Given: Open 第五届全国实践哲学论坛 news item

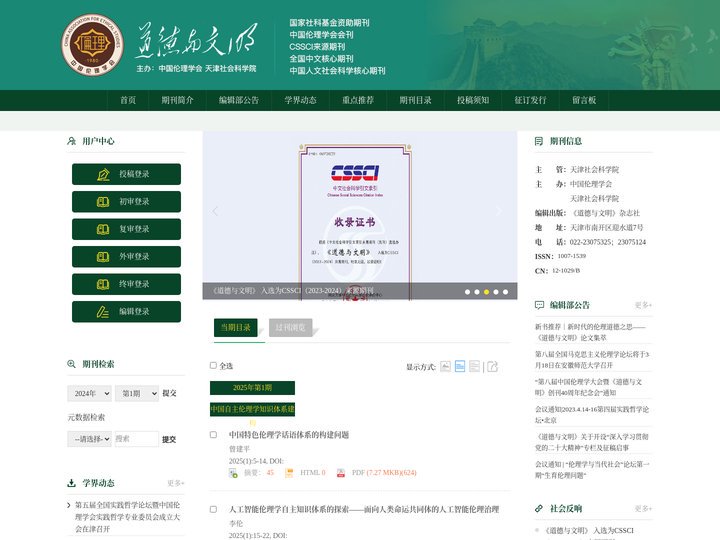Looking at the screenshot, I should pyautogui.click(x=128, y=517).
